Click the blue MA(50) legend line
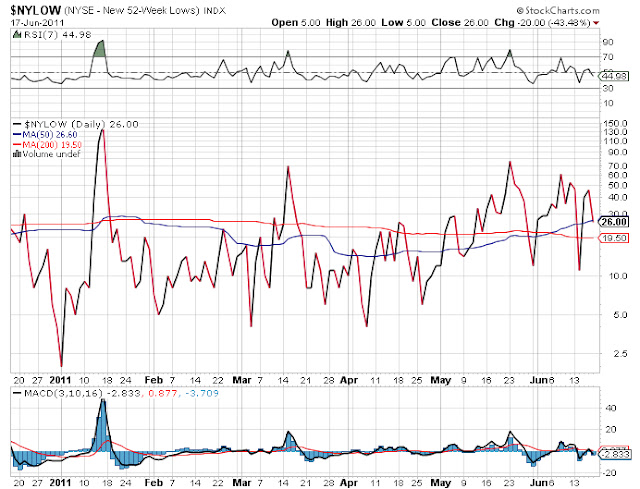 (17, 134)
